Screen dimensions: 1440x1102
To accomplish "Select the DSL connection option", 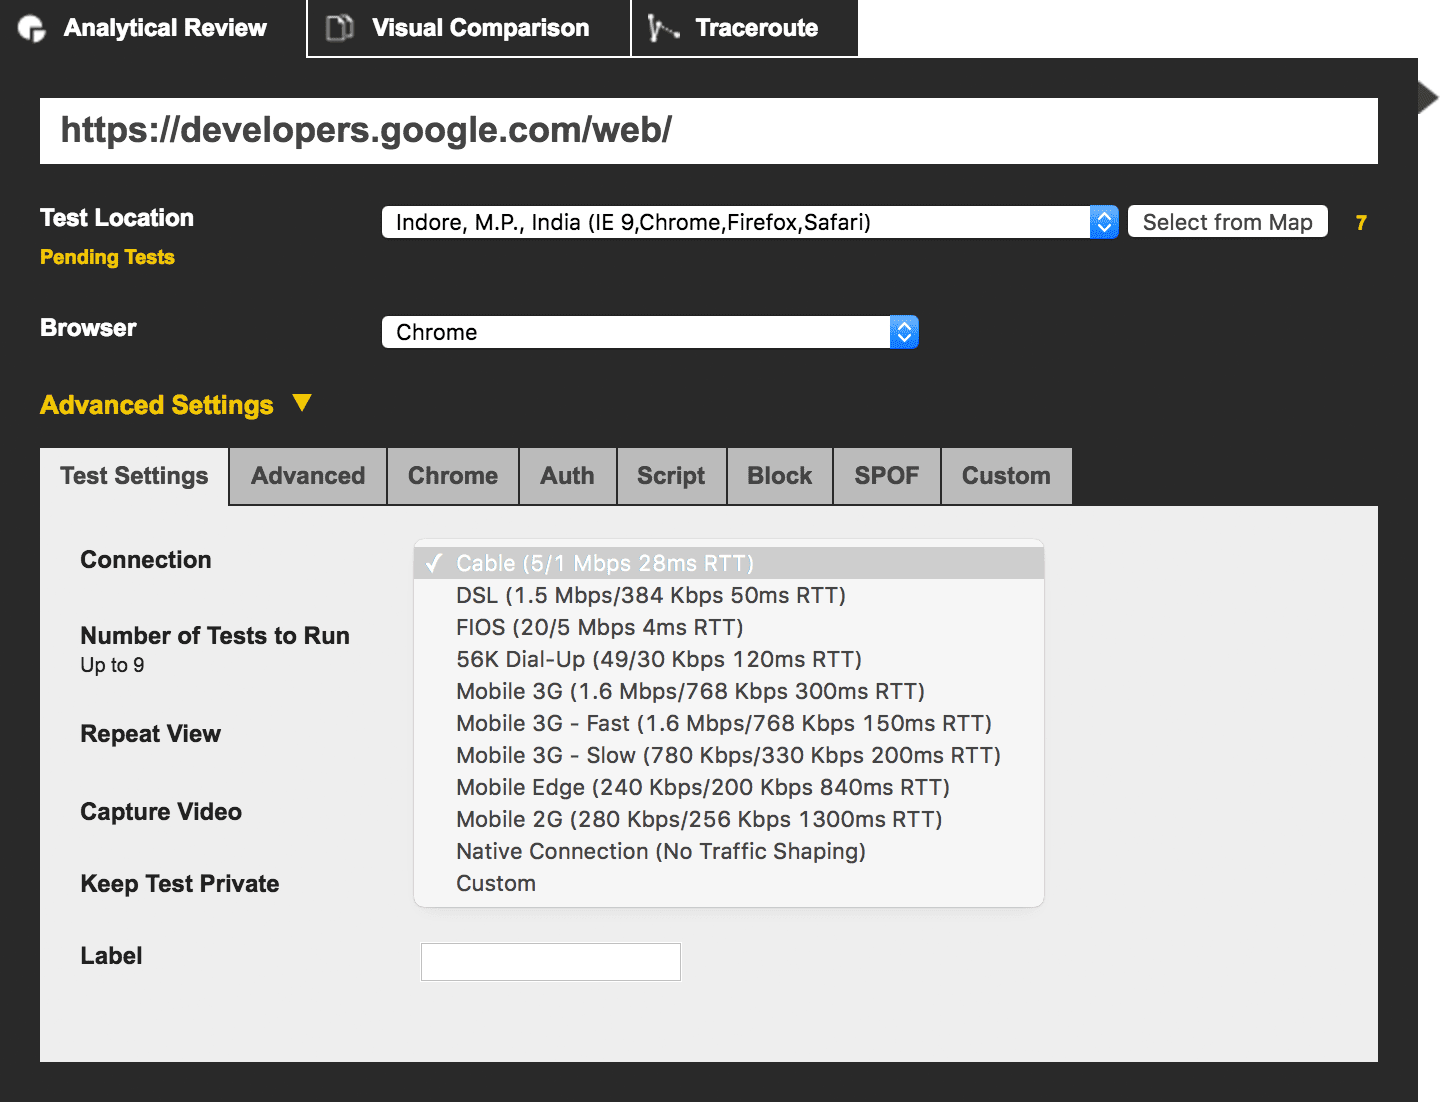I will coord(650,594).
